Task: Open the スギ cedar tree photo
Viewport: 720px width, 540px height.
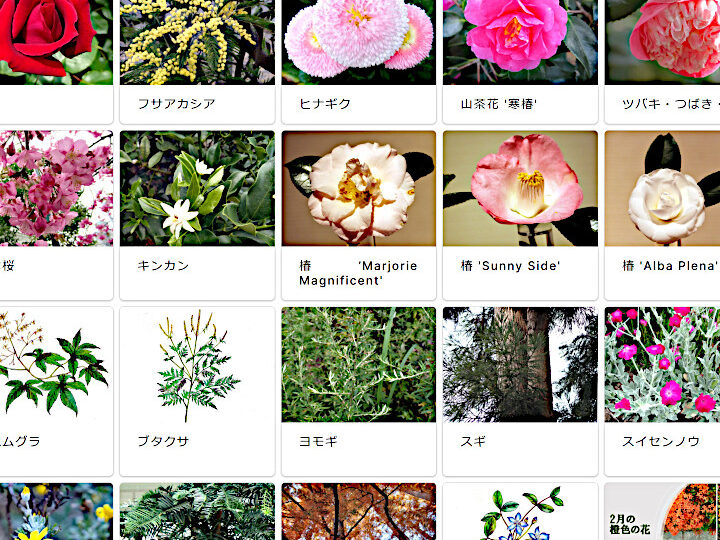Action: [x=520, y=365]
